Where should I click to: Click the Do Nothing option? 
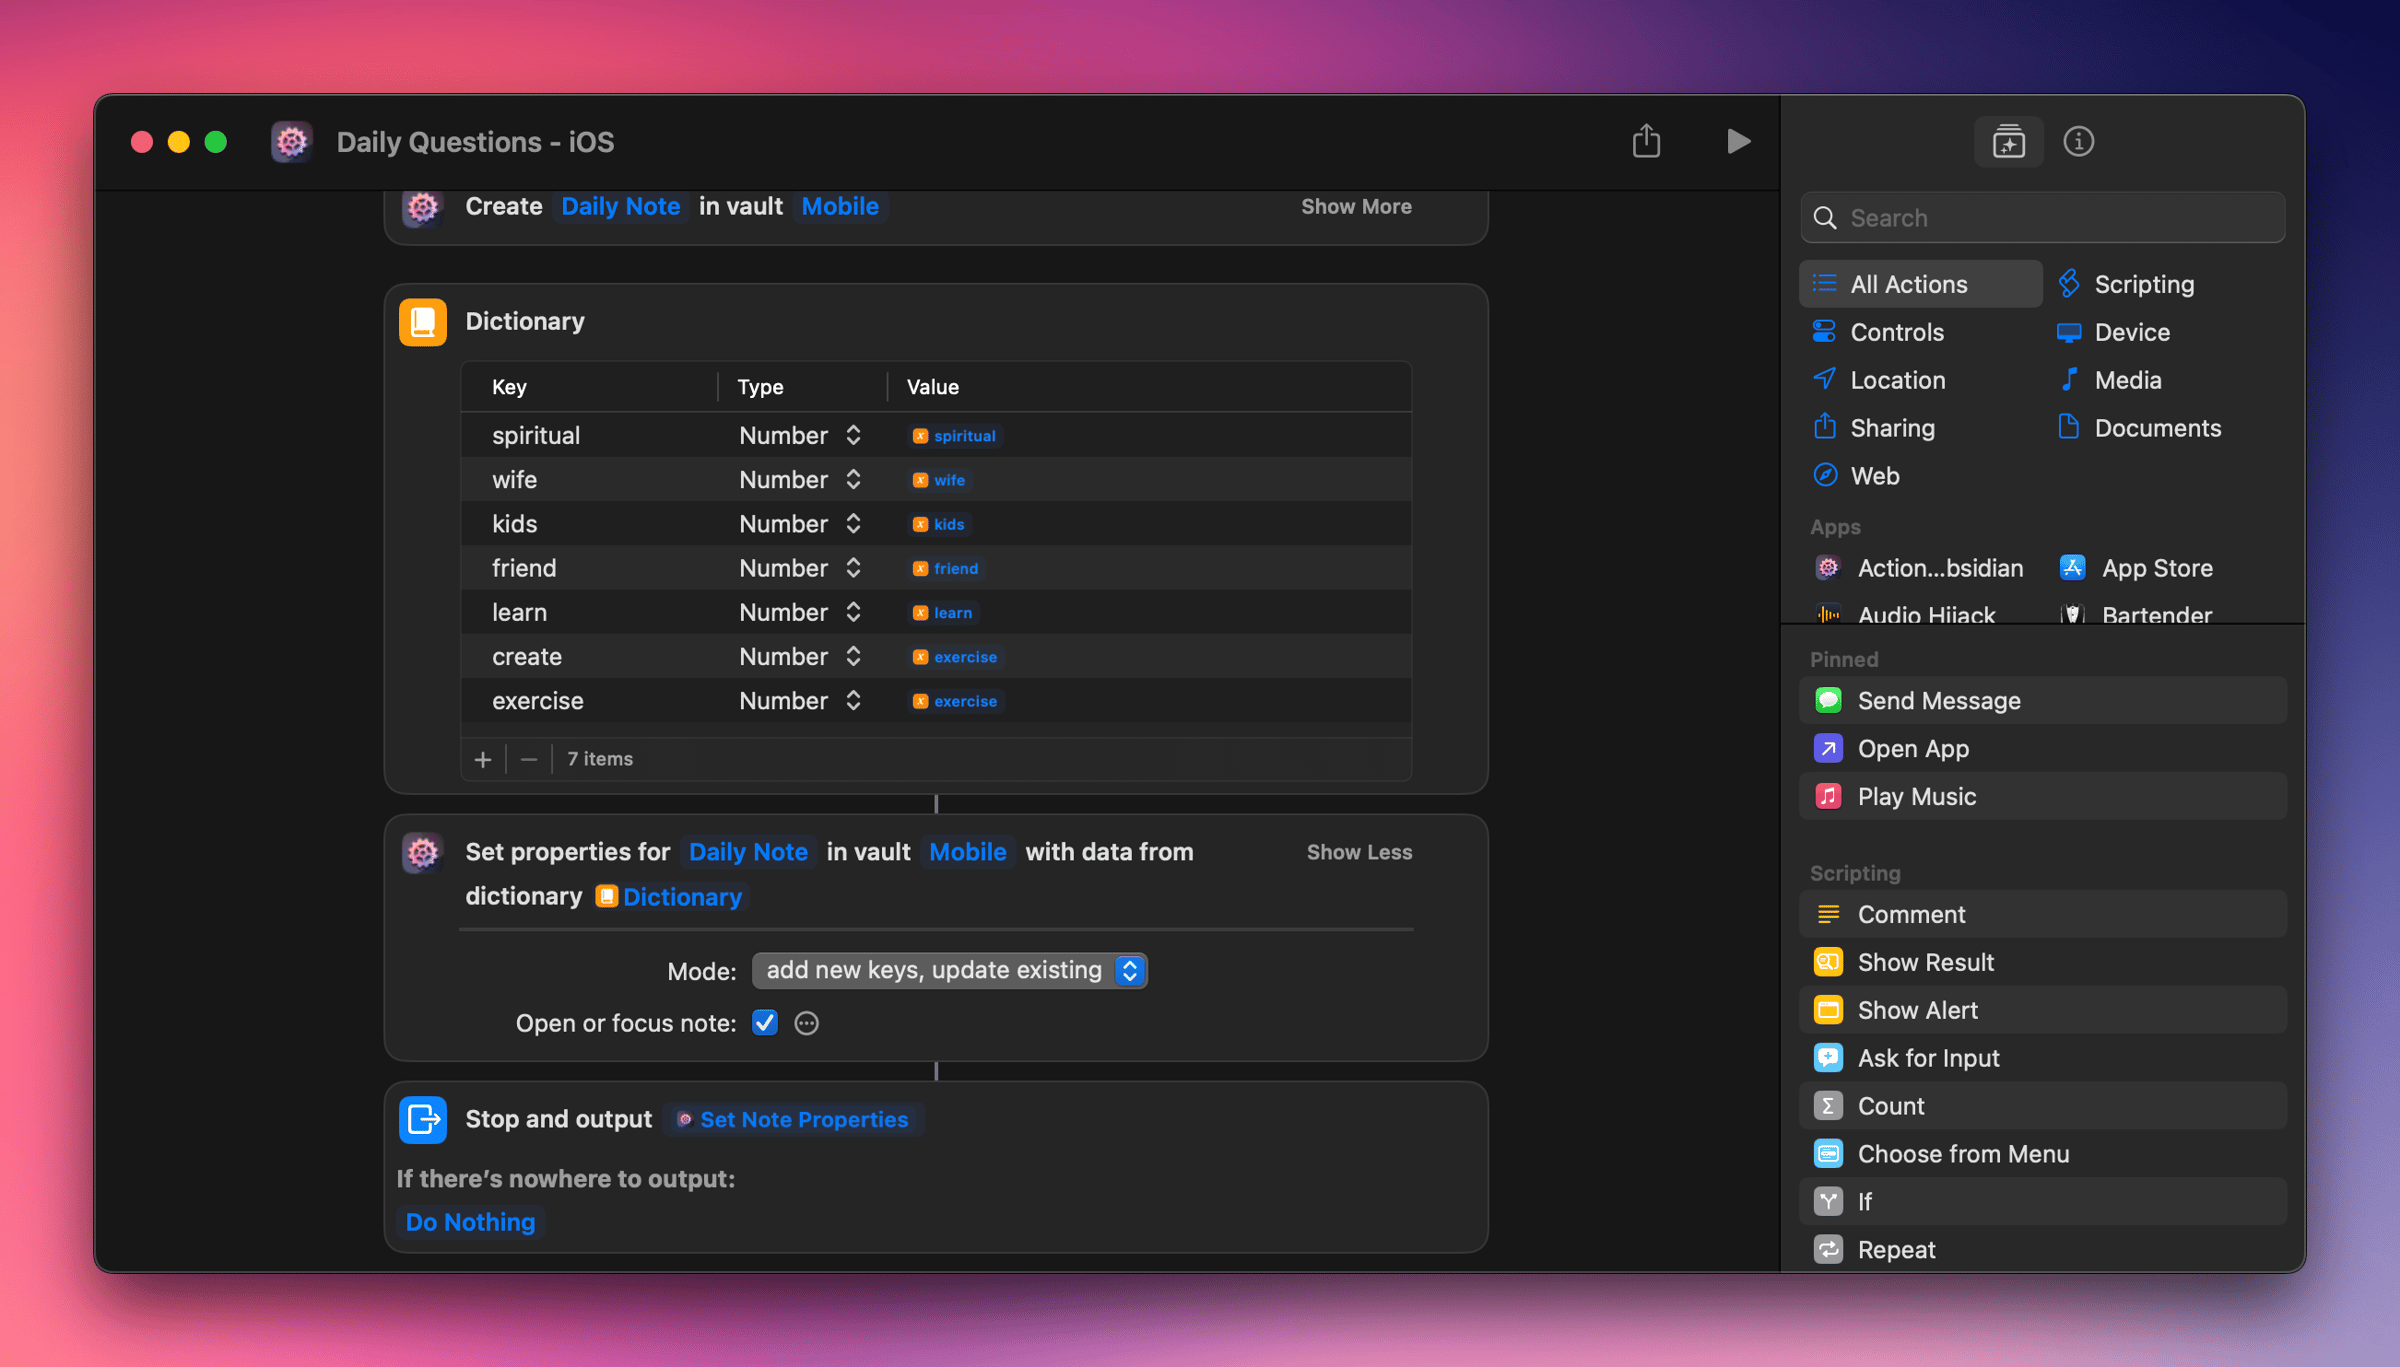click(x=470, y=1221)
